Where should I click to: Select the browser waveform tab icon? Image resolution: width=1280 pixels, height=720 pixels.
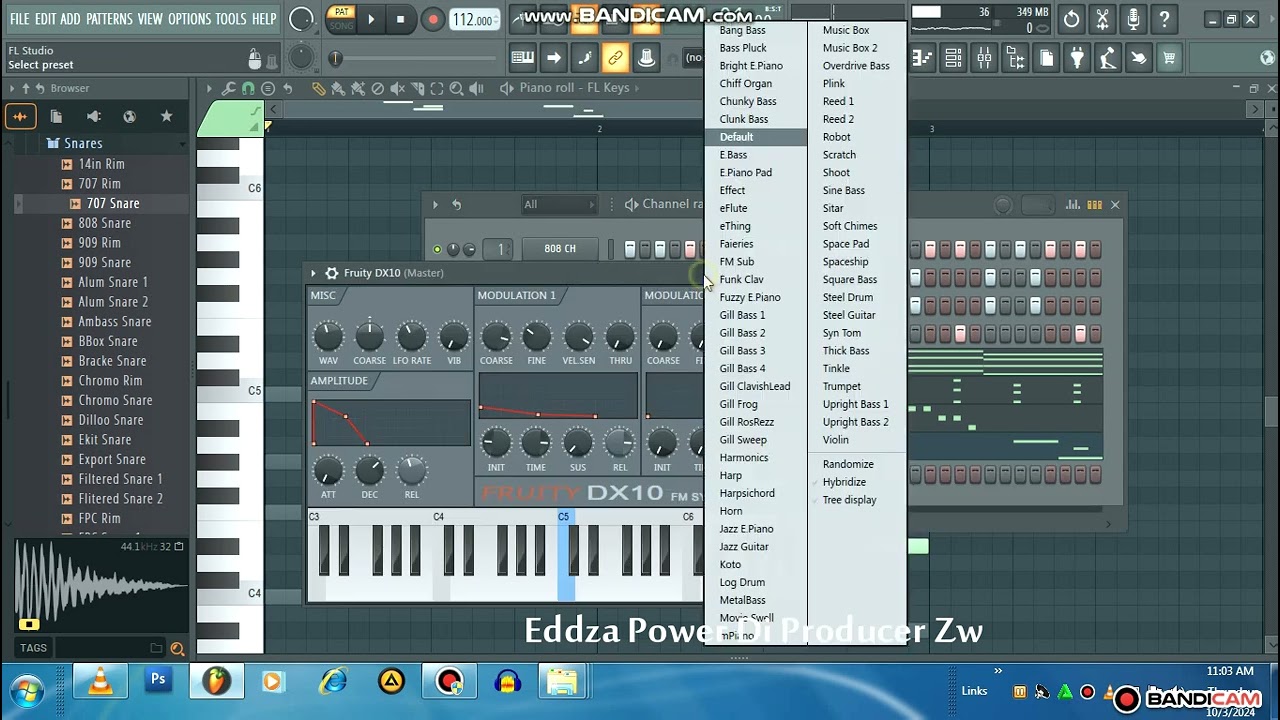pos(19,116)
